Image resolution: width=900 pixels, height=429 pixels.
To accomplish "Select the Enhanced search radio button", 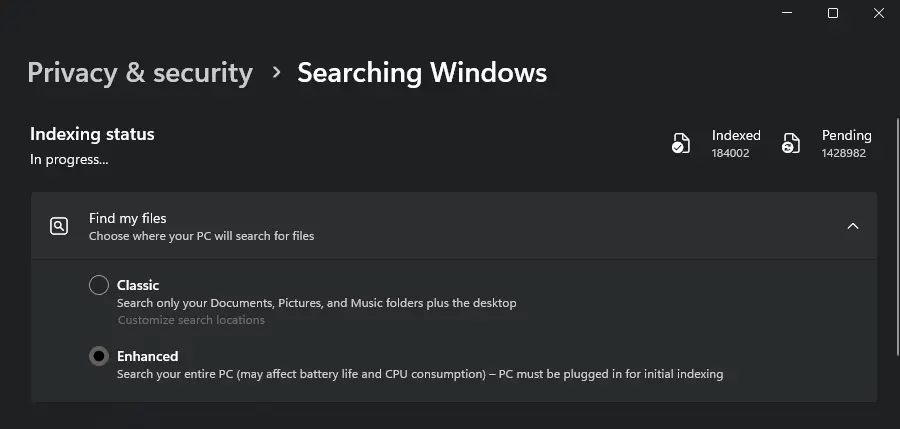I will [99, 356].
